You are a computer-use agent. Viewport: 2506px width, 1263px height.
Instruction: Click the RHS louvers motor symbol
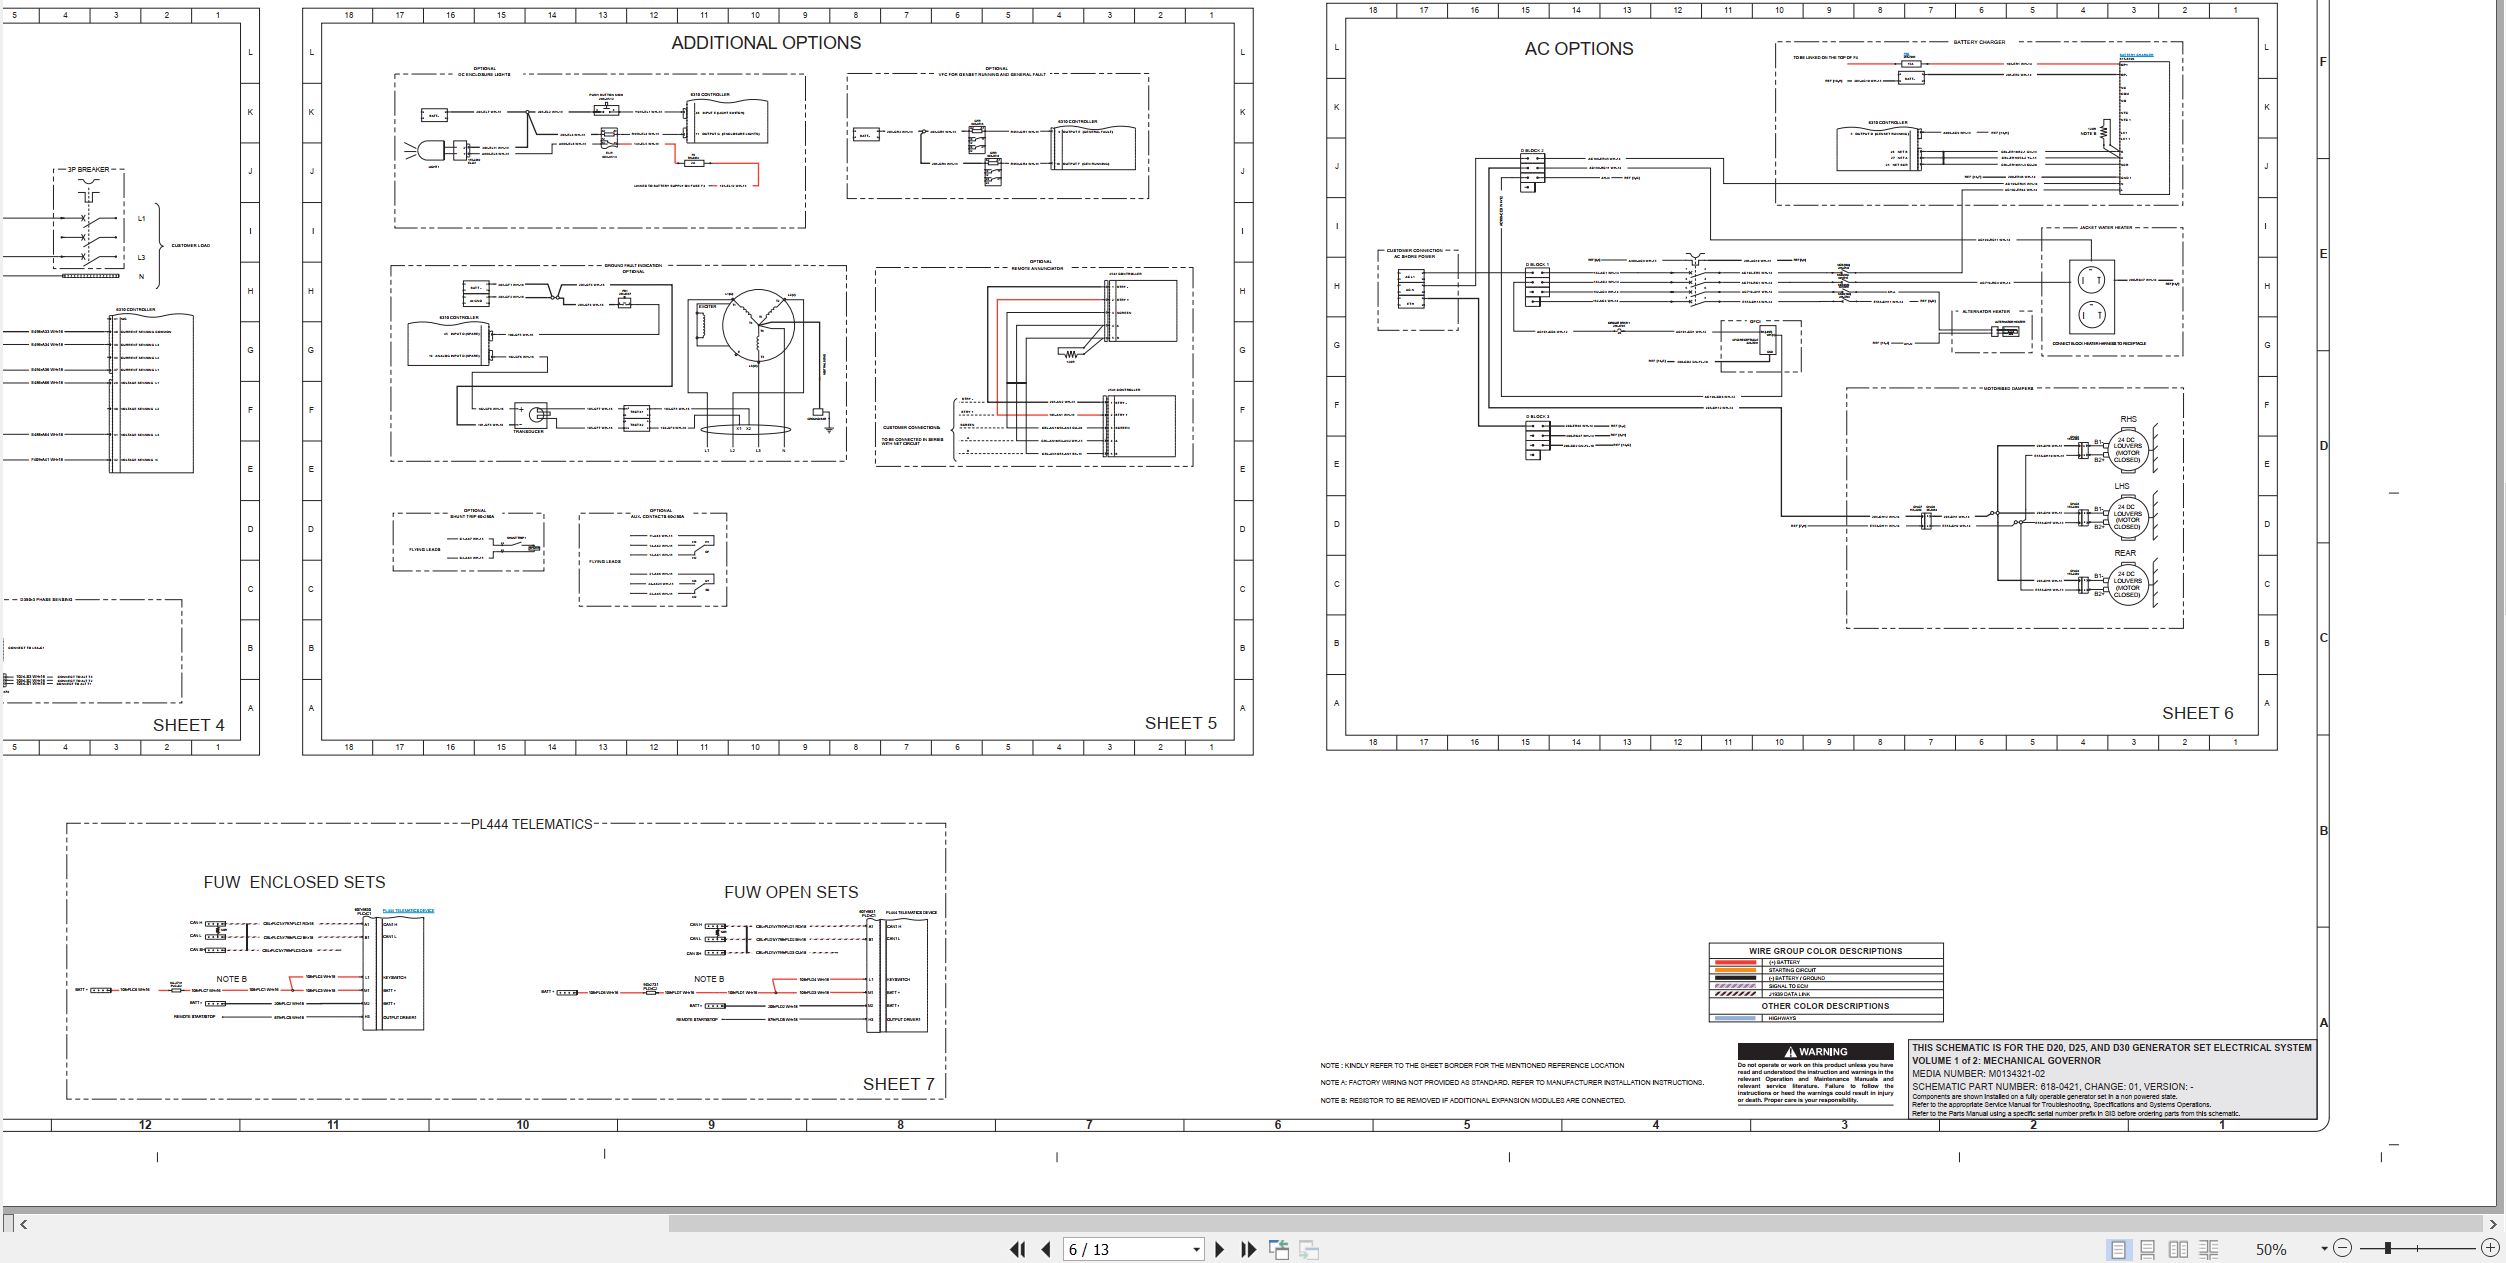(2127, 450)
